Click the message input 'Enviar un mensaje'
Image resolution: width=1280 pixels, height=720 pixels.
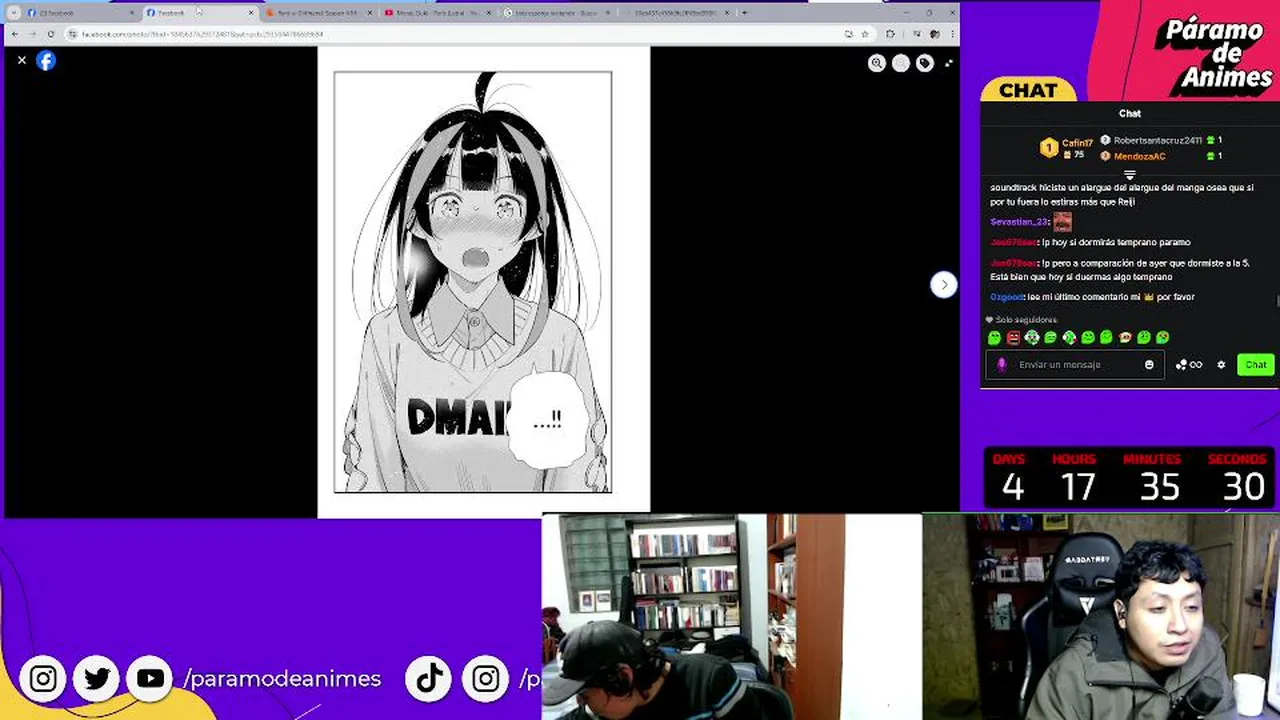(1075, 365)
